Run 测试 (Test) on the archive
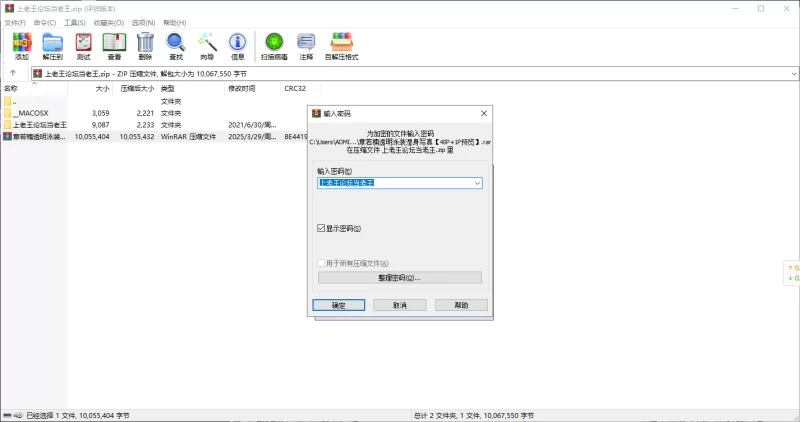Viewport: 800px width, 422px height. point(83,45)
